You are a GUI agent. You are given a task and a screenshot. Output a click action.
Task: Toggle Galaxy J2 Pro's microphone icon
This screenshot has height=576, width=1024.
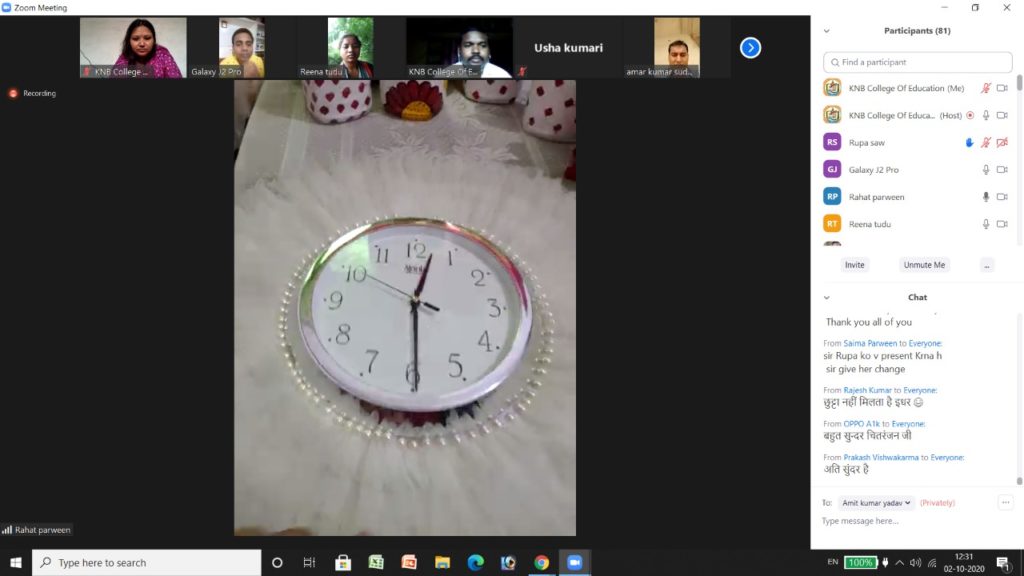click(x=986, y=170)
